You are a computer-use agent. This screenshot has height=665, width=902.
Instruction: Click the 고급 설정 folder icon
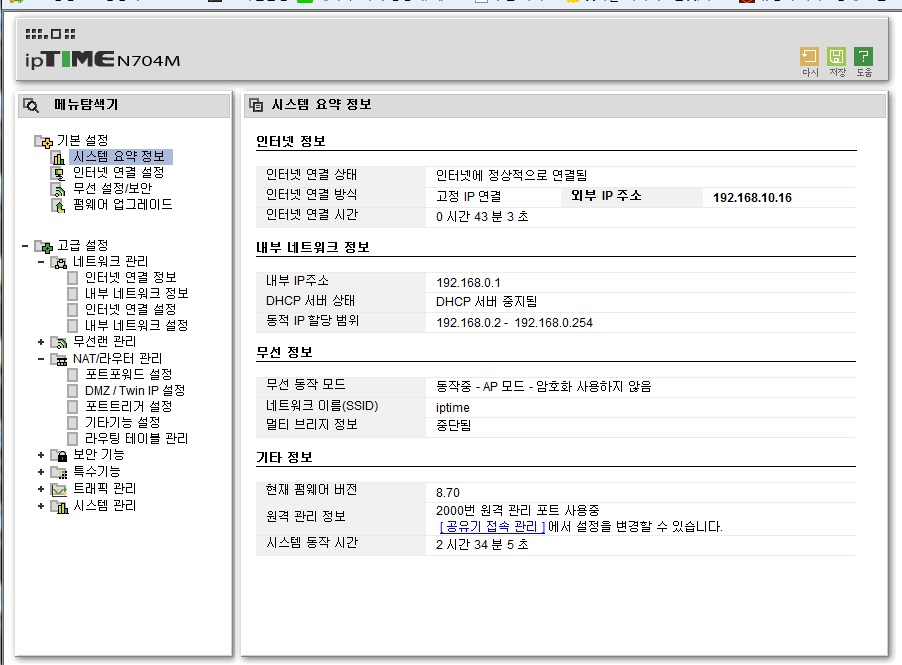pos(44,247)
